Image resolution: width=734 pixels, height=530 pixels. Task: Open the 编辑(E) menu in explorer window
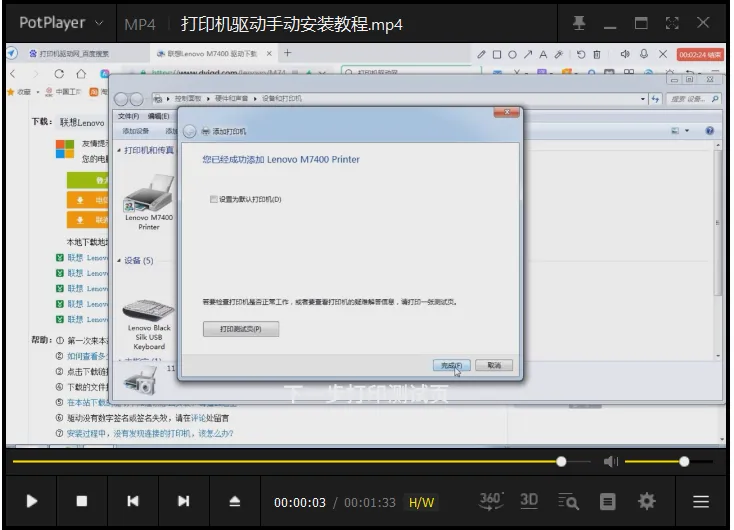point(158,116)
